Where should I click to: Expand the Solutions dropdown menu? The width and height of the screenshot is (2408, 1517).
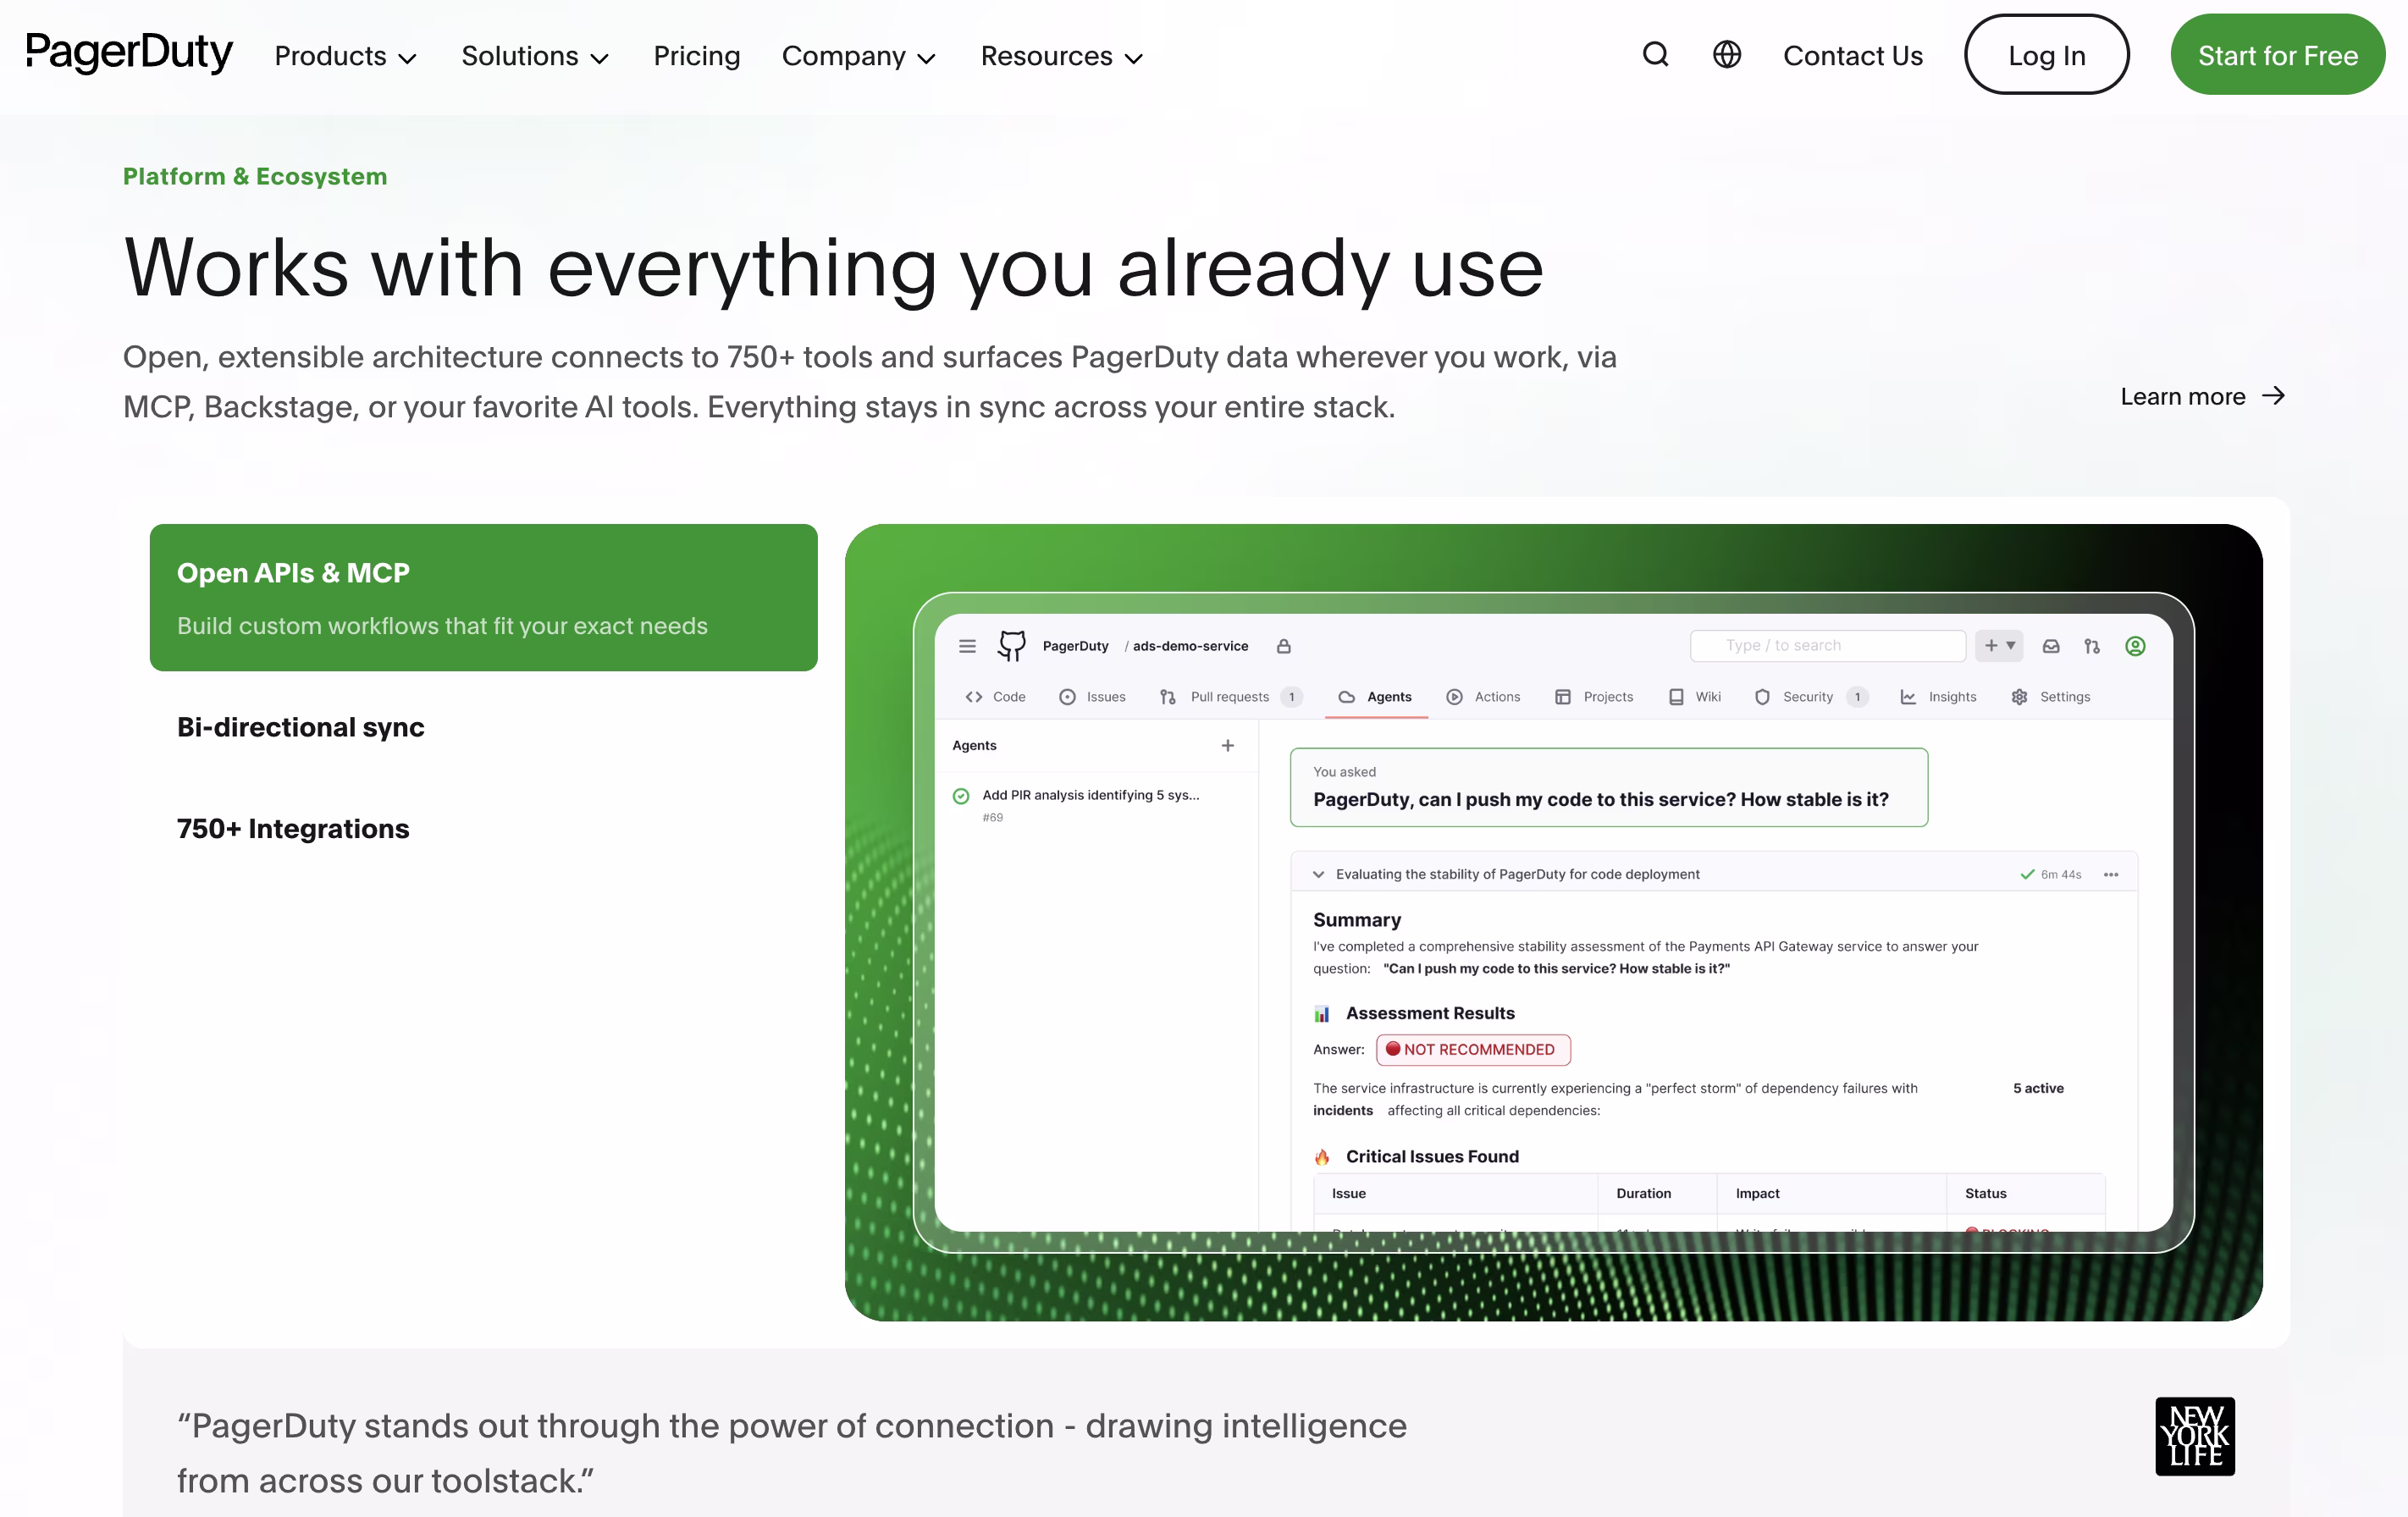pyautogui.click(x=534, y=57)
